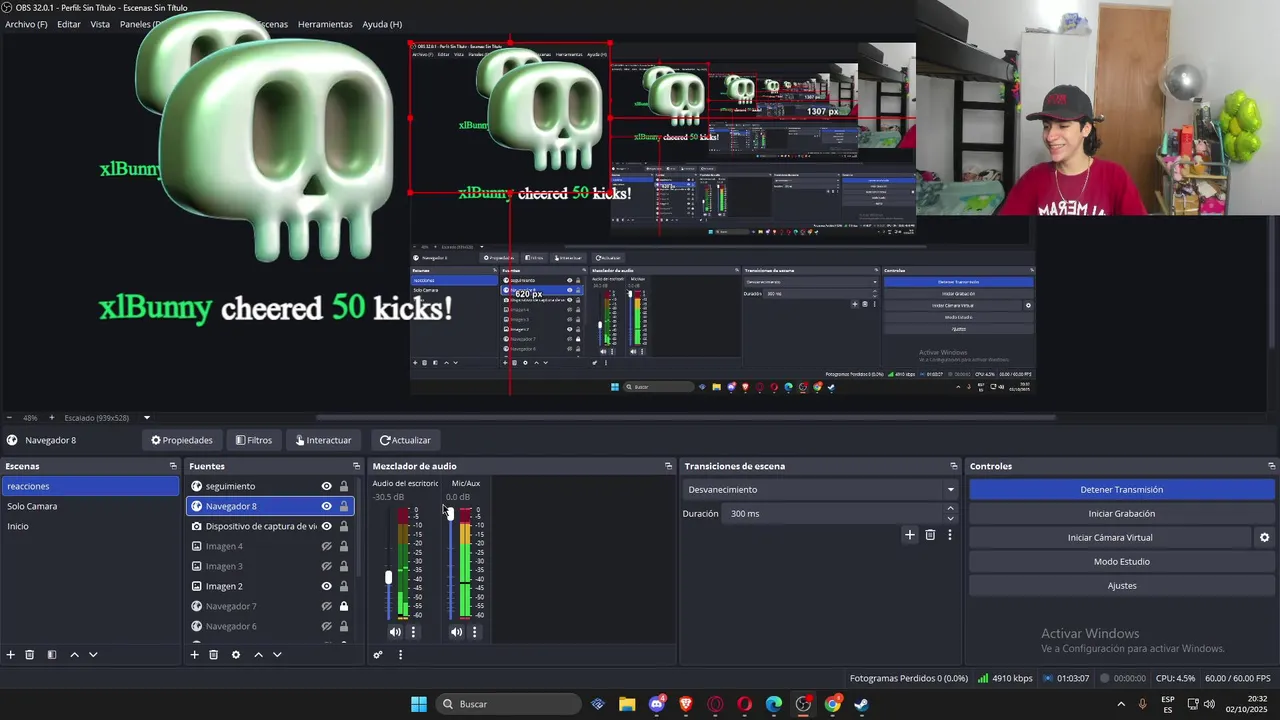
Task: Show hidden system tray icons chevron
Action: (1120, 704)
